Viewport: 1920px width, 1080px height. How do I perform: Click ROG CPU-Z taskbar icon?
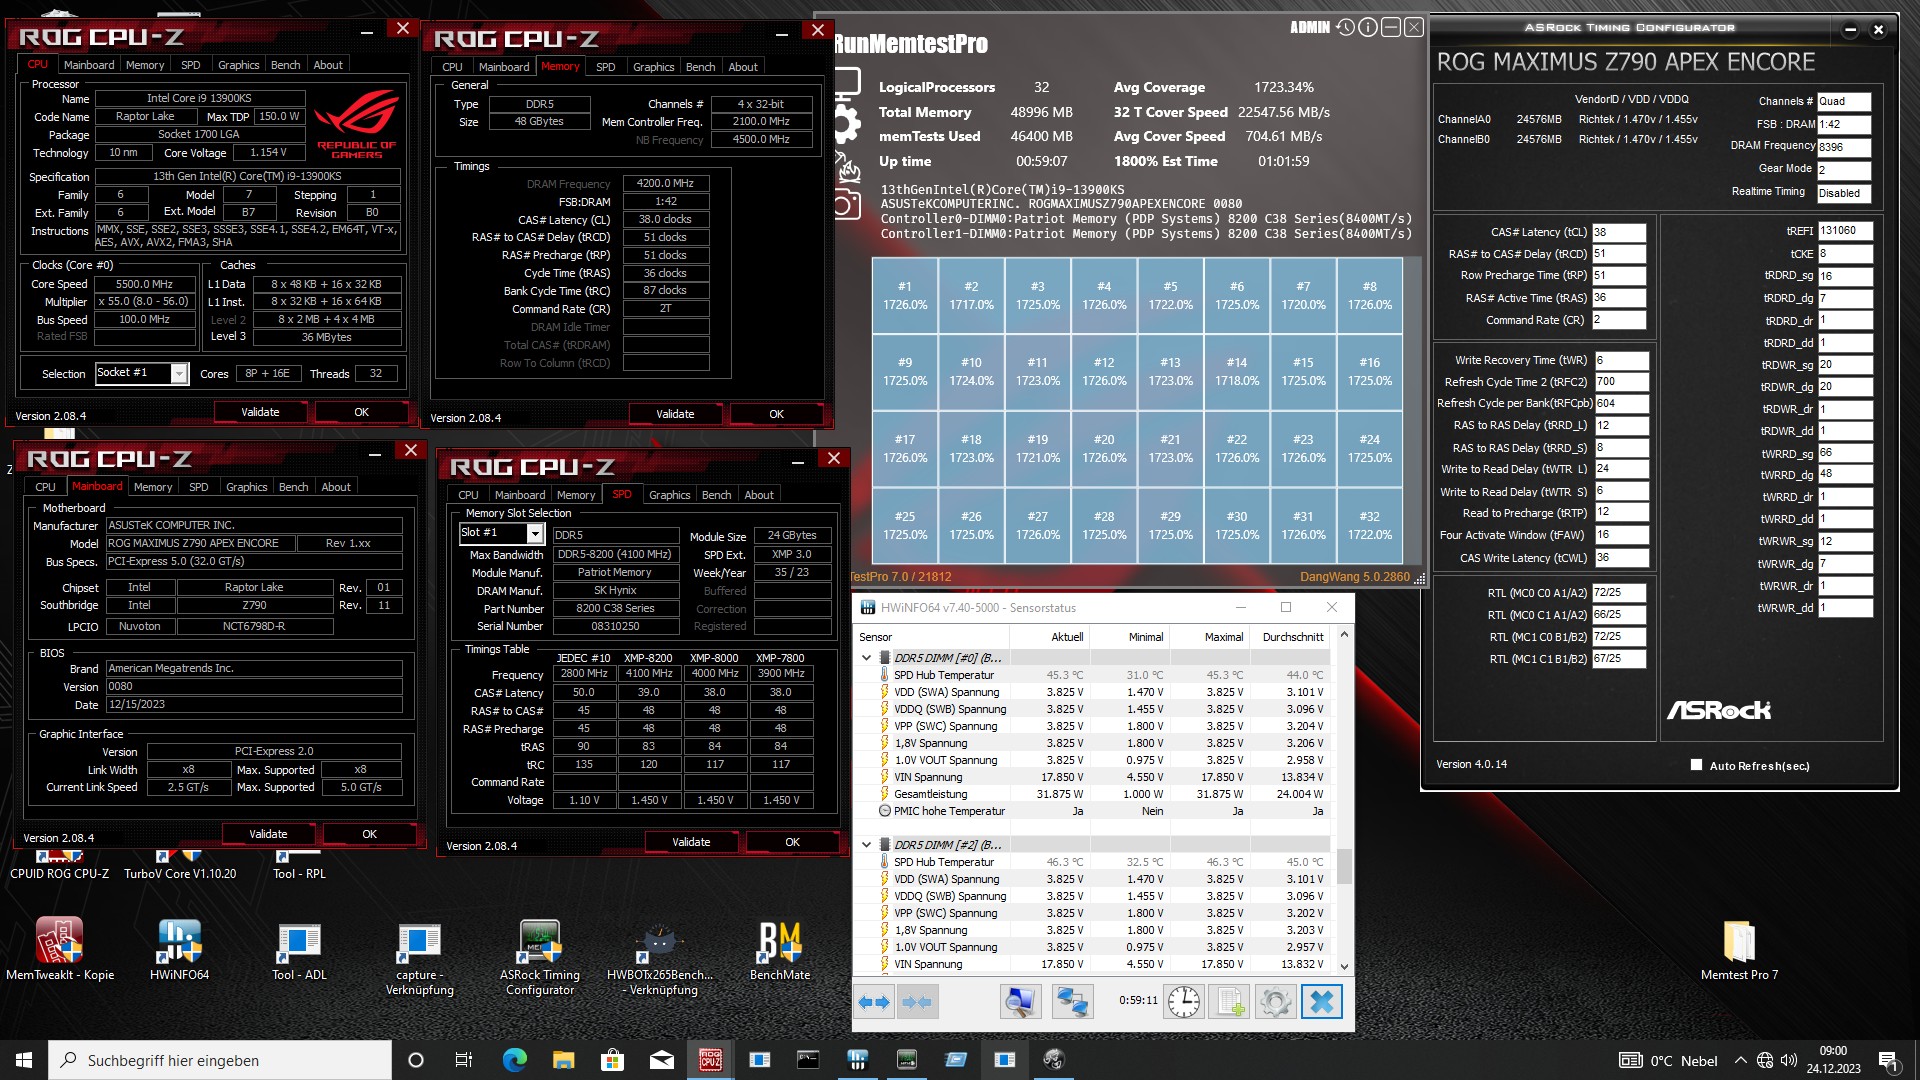(710, 1060)
